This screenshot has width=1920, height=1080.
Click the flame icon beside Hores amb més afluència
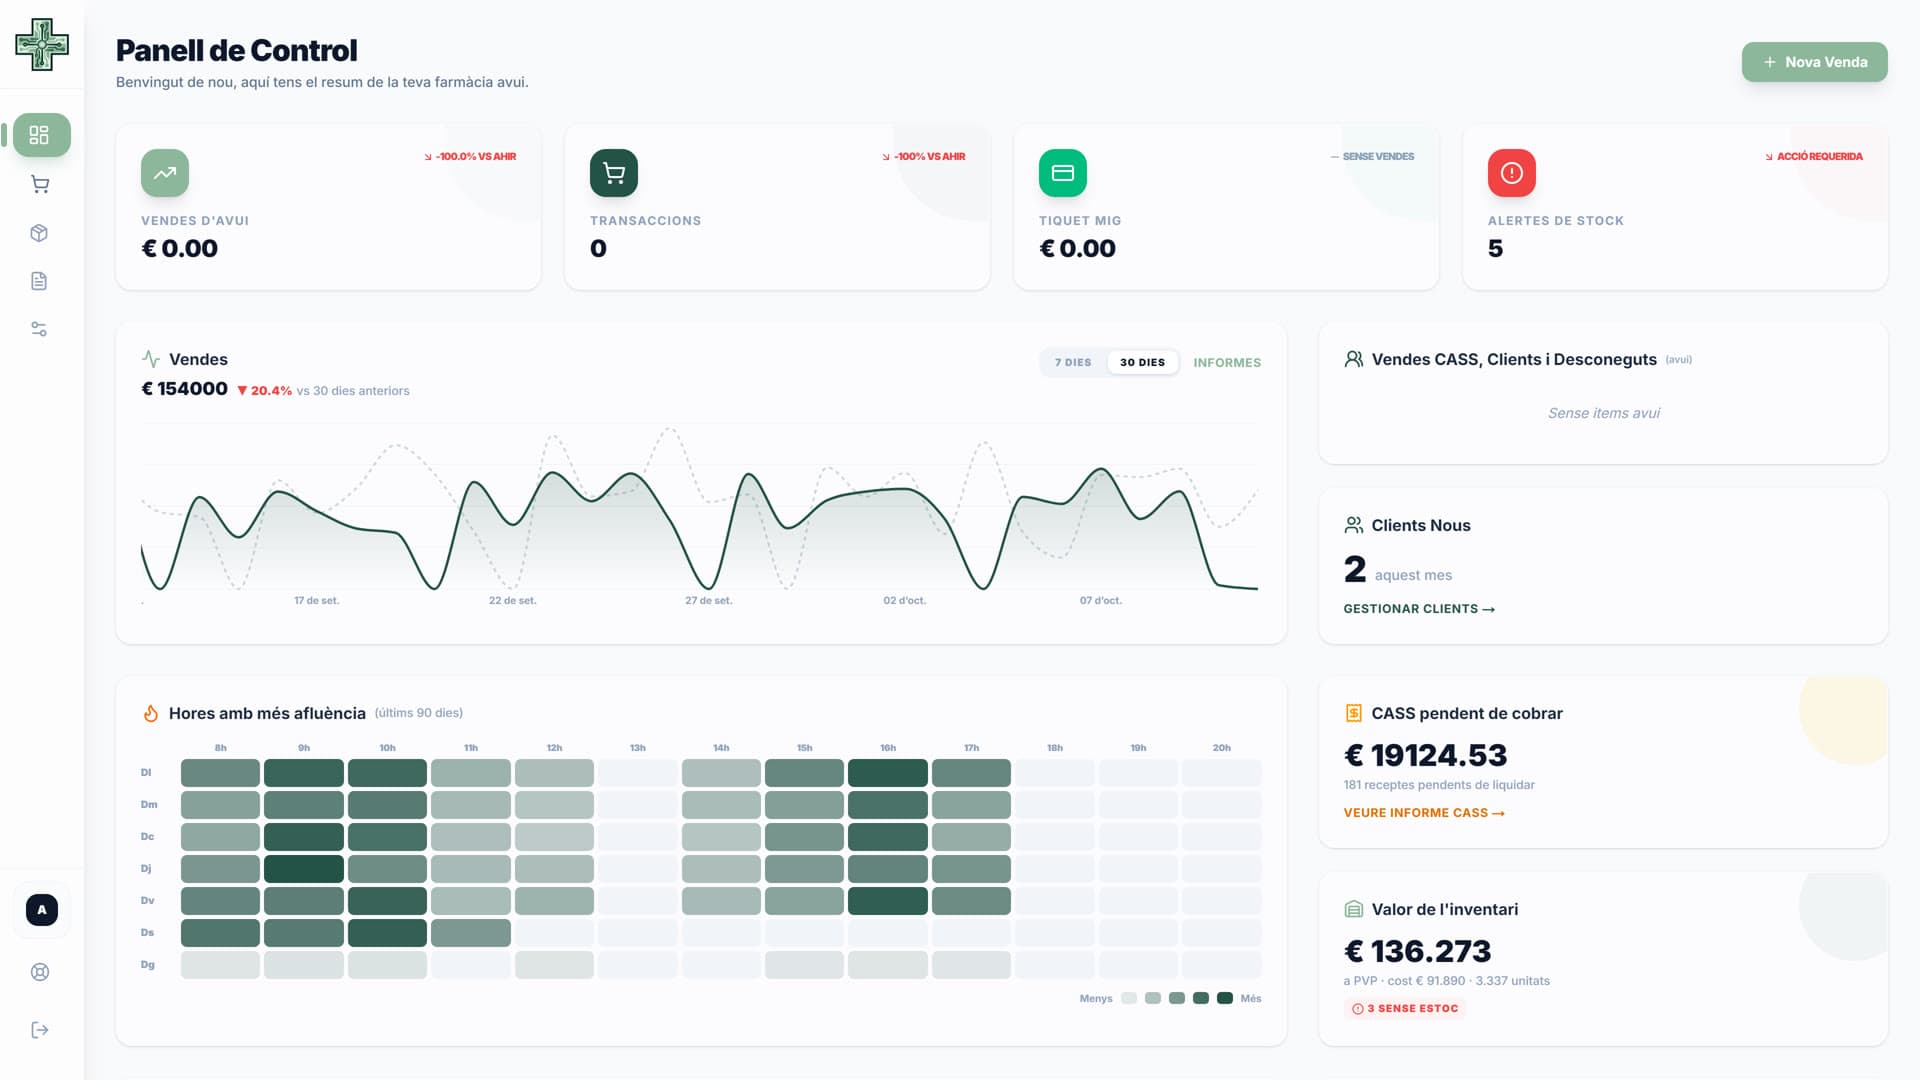point(151,713)
